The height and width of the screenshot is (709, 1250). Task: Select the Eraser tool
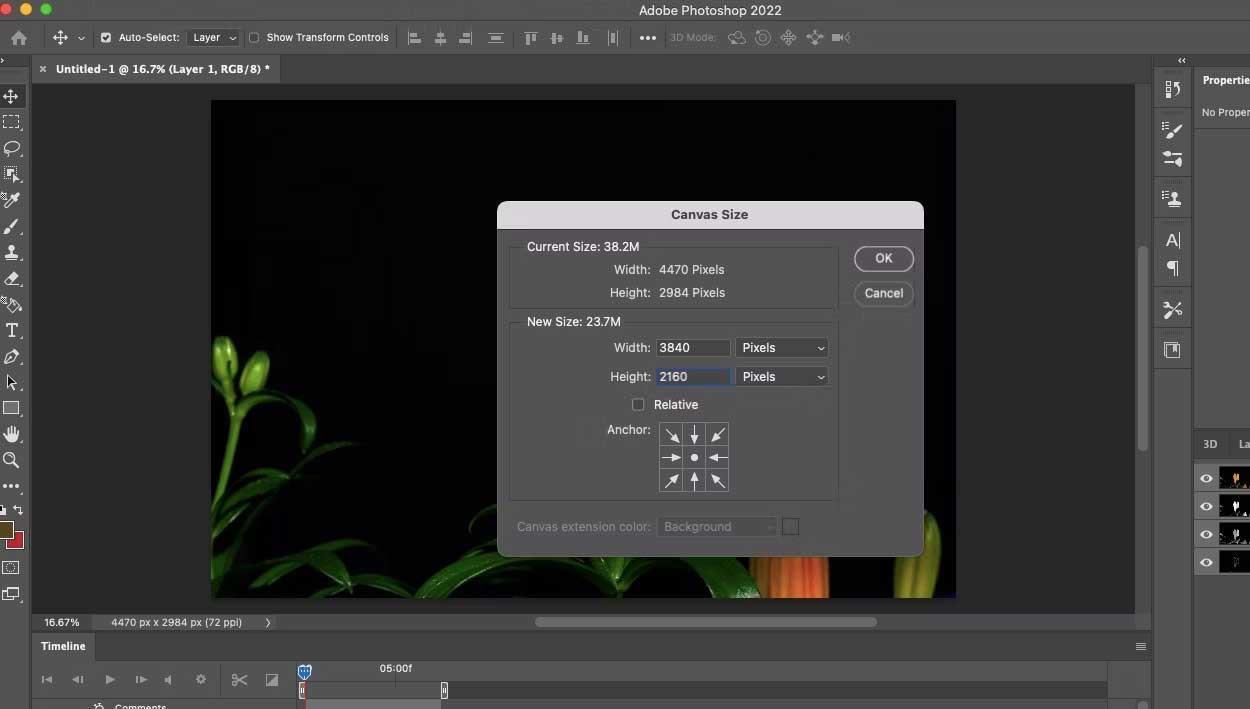click(x=12, y=279)
